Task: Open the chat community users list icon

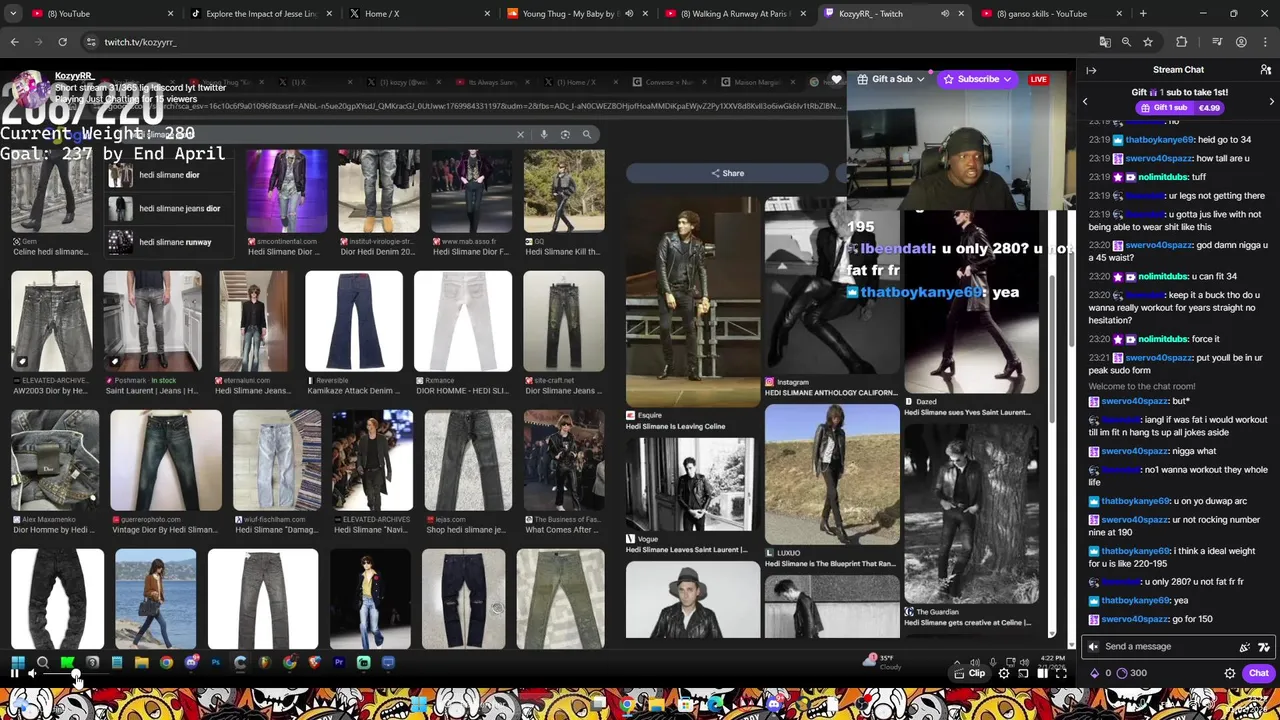Action: click(1266, 70)
